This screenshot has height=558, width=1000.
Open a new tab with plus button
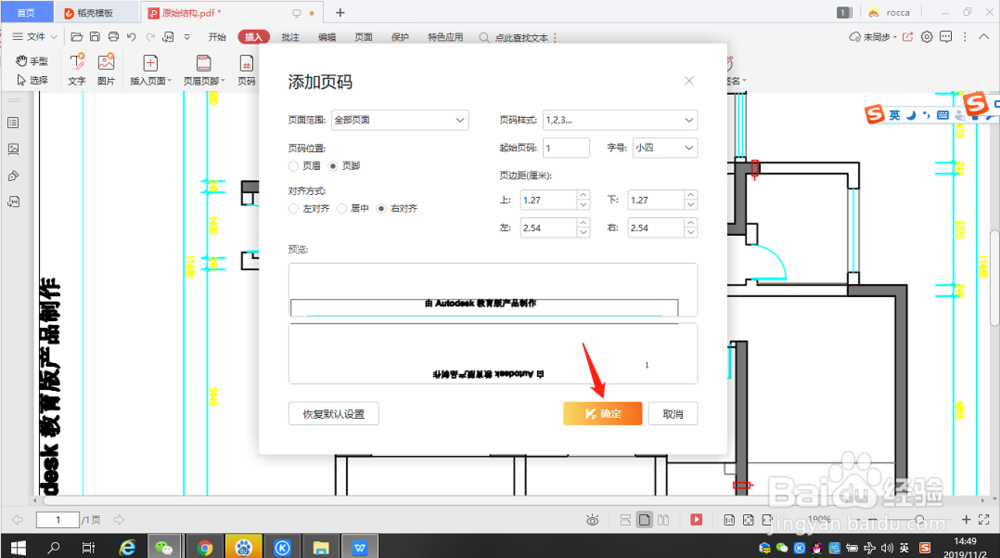tap(340, 13)
